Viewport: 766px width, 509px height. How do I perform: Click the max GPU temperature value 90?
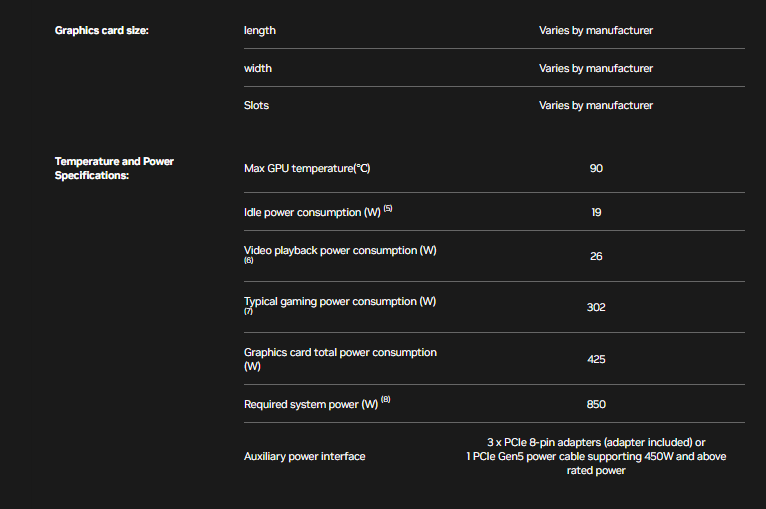pos(596,168)
